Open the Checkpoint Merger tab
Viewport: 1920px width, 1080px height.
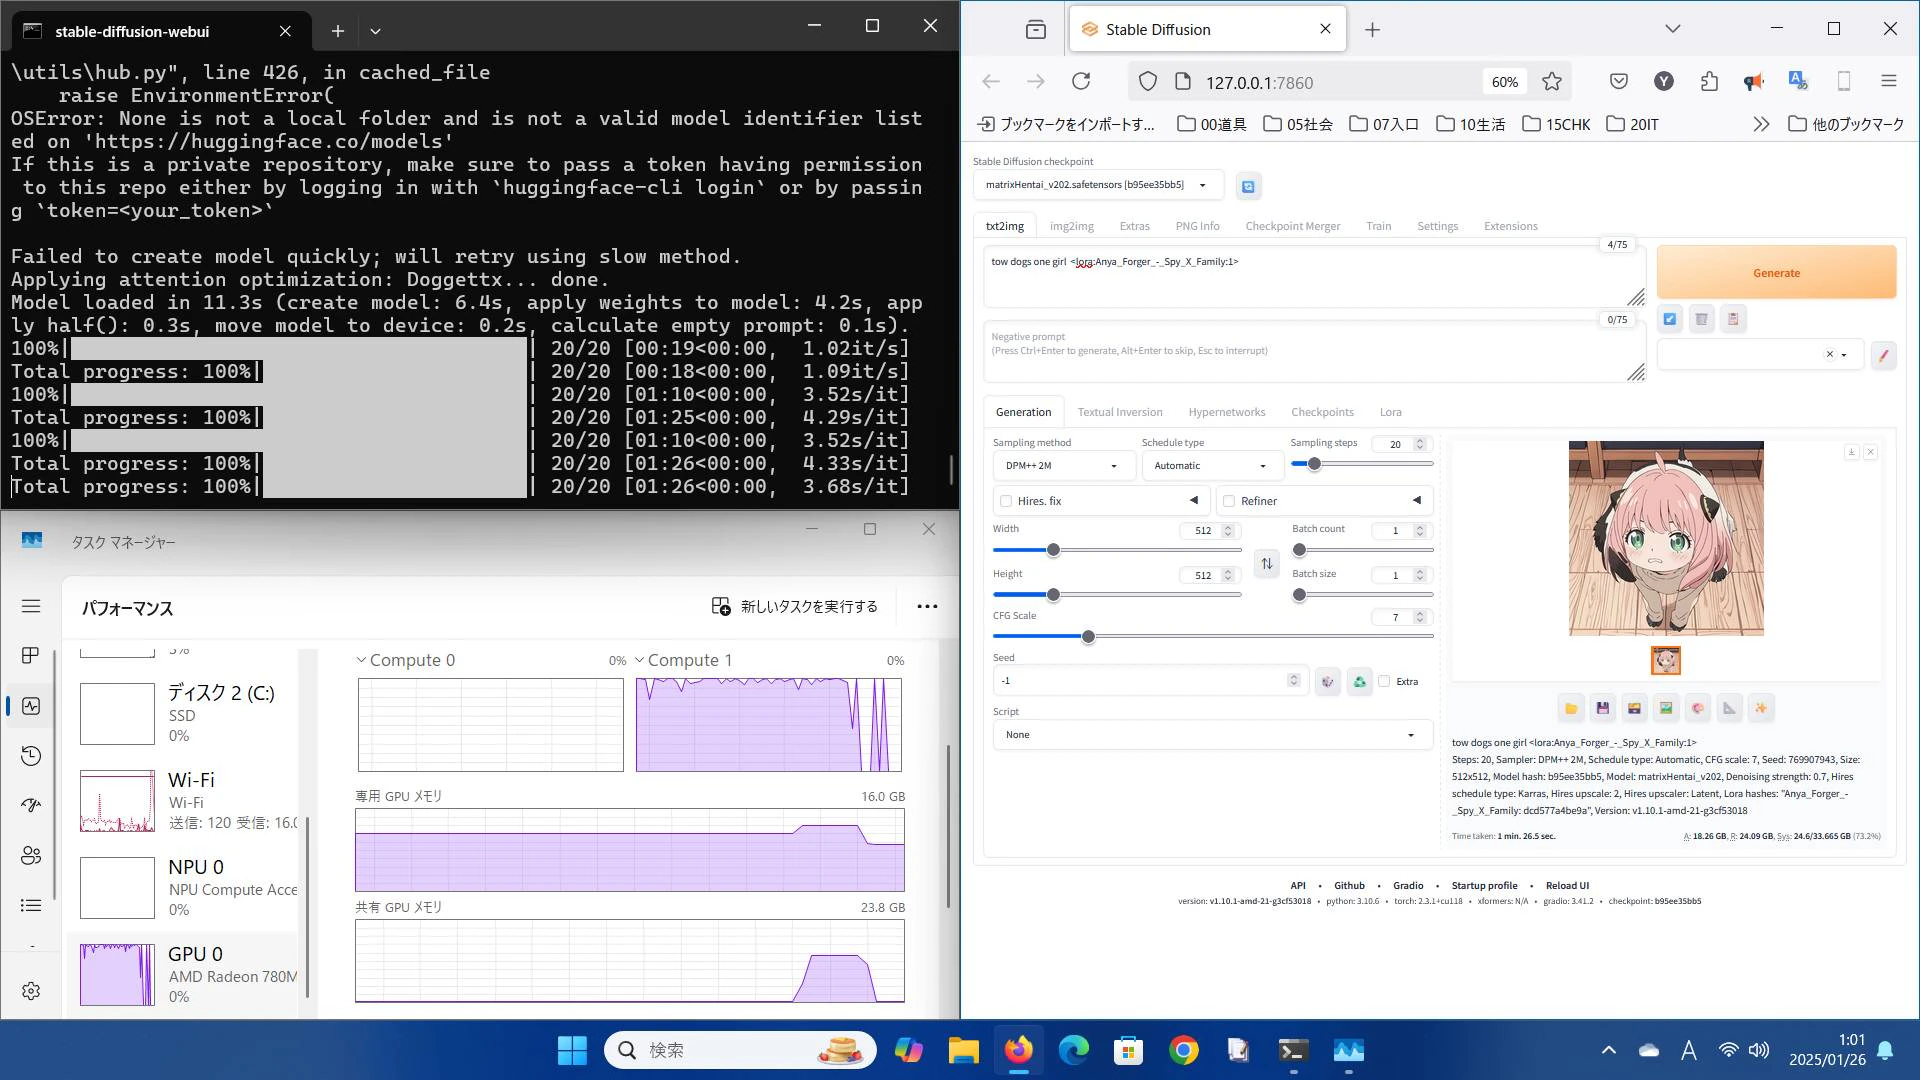[1292, 226]
